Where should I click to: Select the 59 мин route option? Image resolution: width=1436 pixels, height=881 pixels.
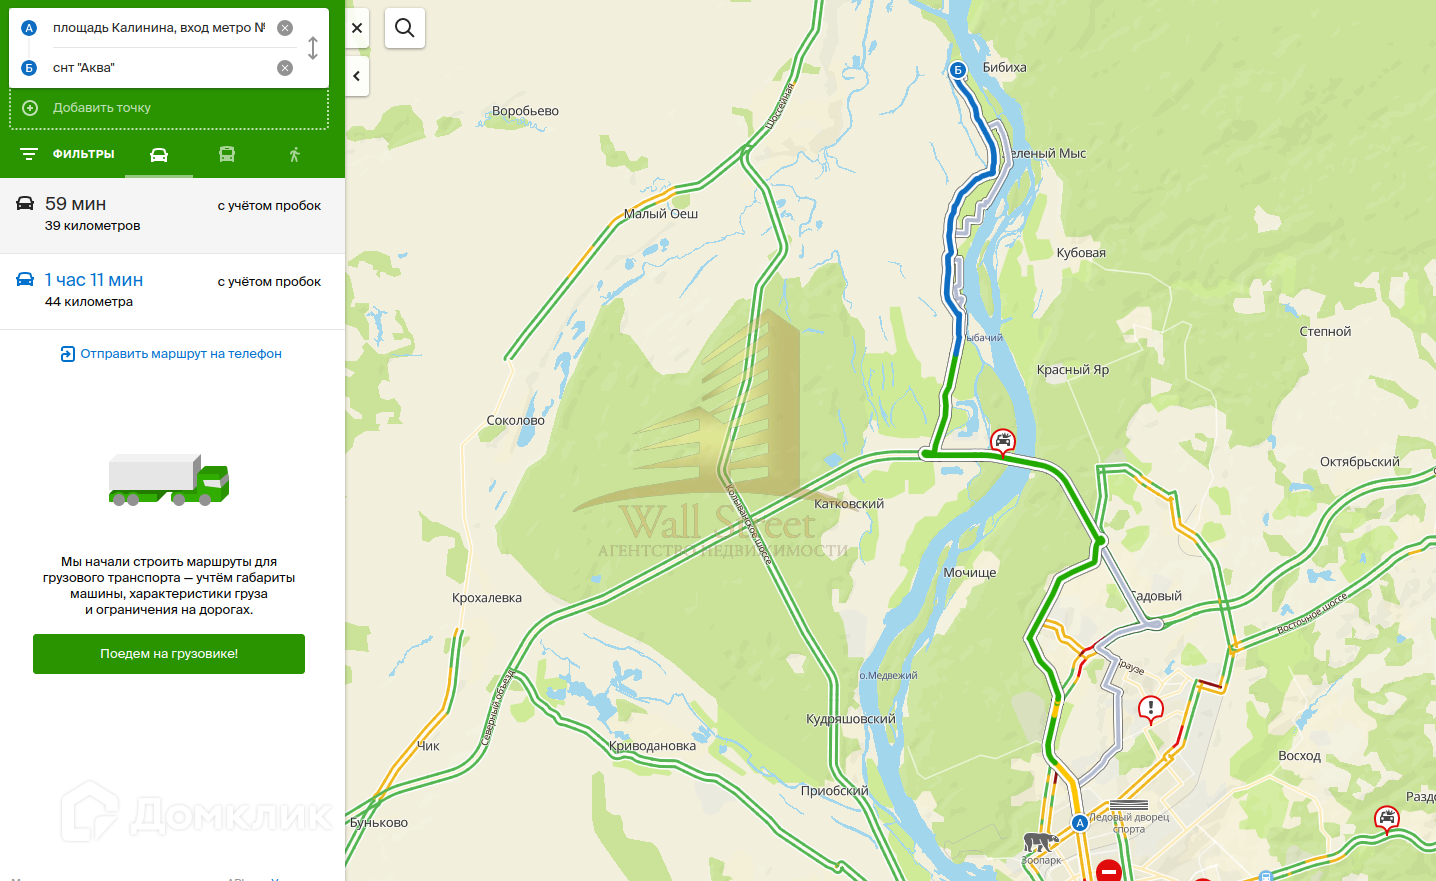pyautogui.click(x=172, y=215)
